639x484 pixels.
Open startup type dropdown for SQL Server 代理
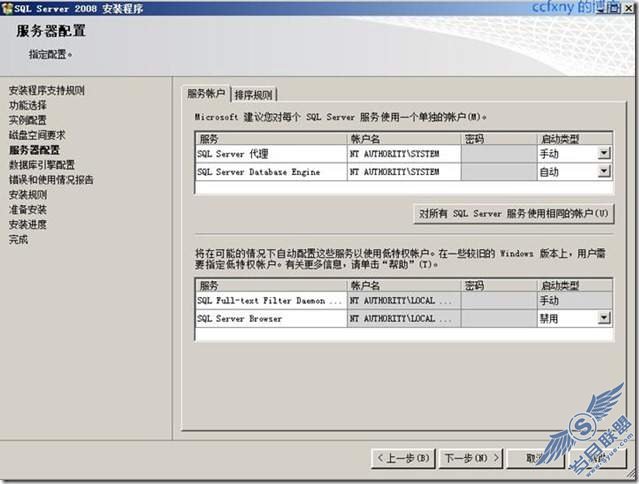(x=604, y=154)
